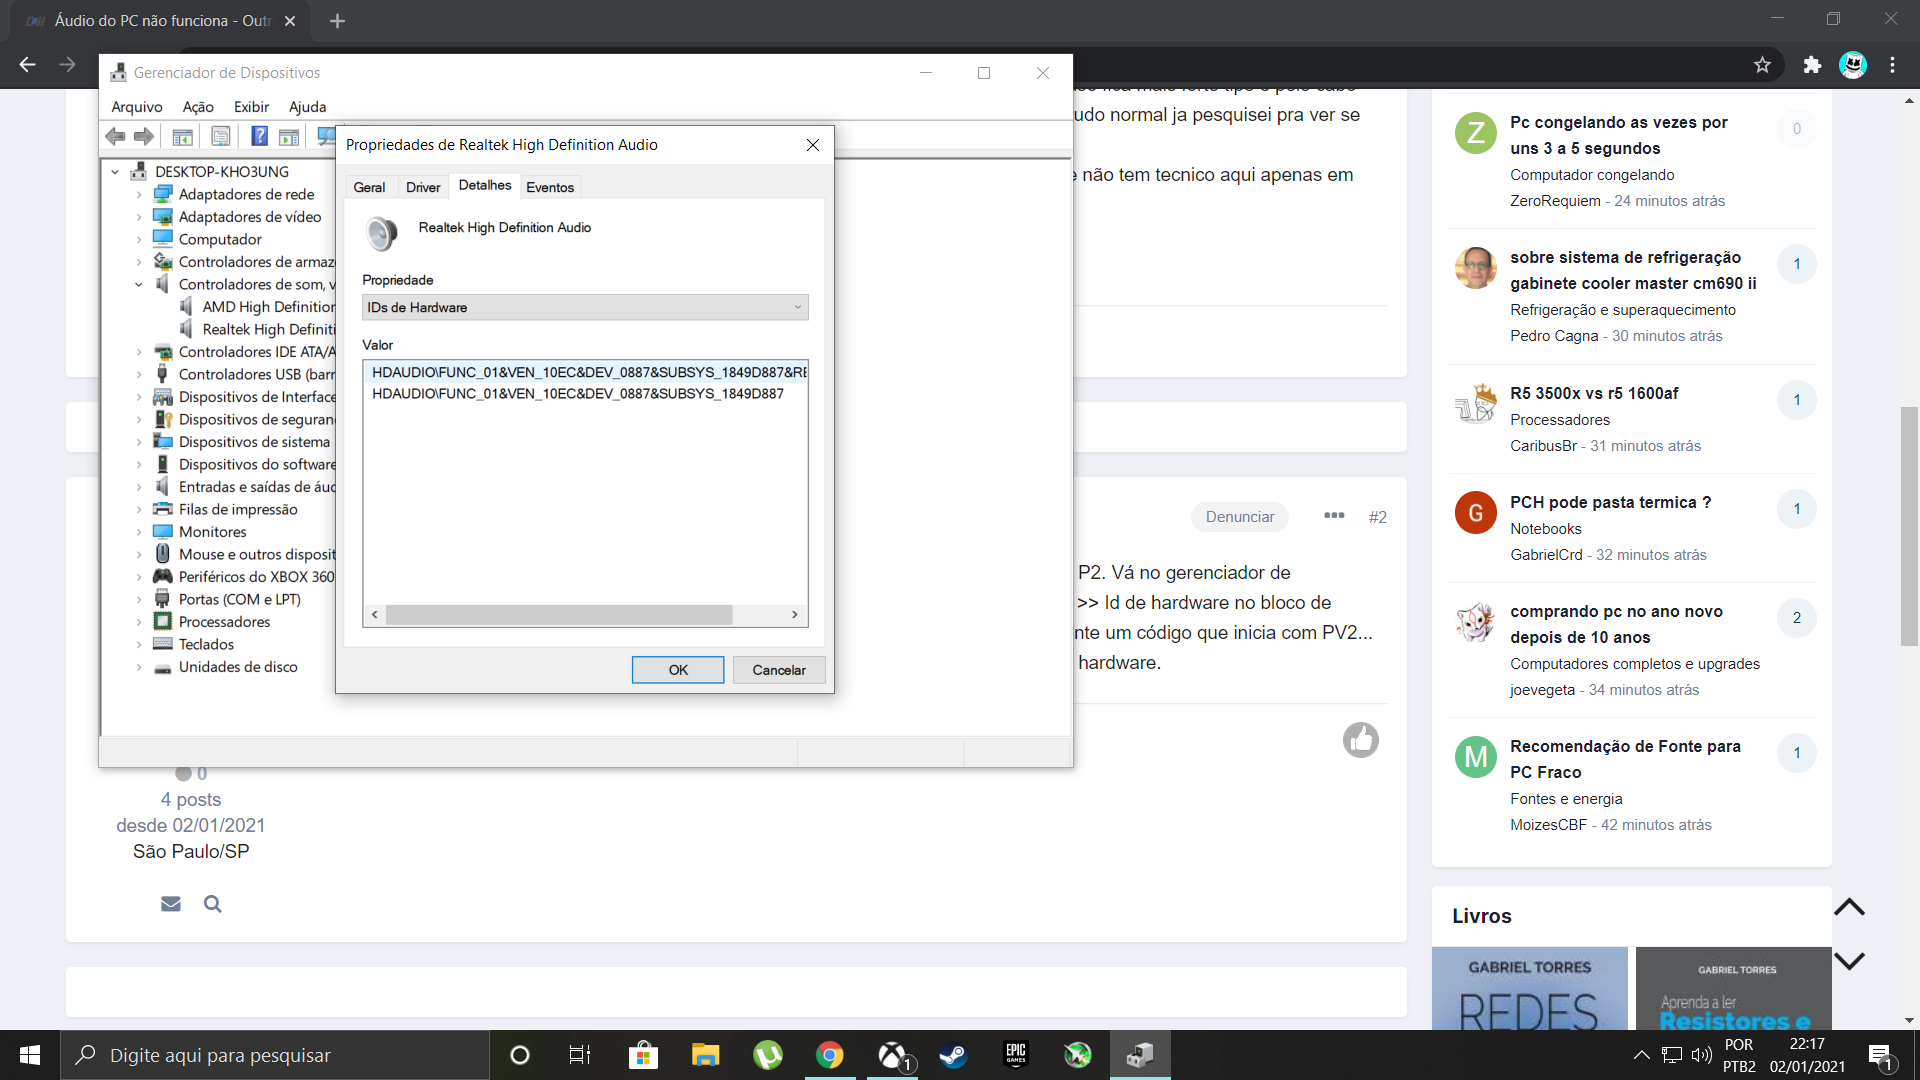Toggle the console tree pane toolbar icon
The image size is (1920, 1080).
182,137
